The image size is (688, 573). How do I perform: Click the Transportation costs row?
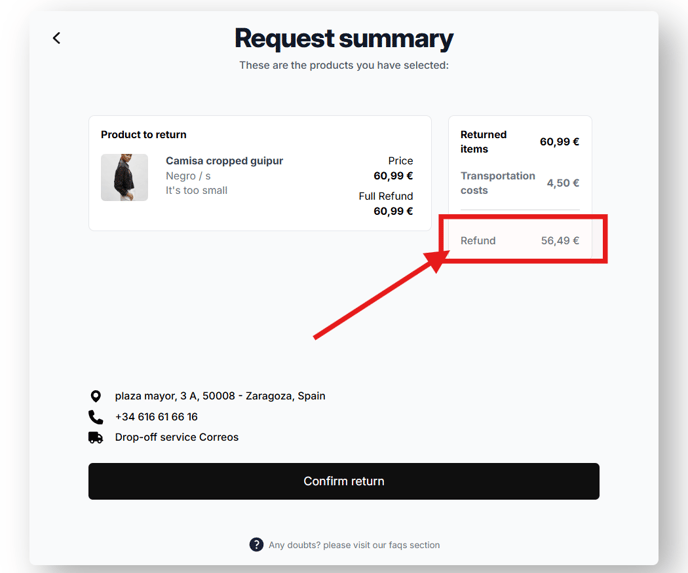pyautogui.click(x=520, y=183)
